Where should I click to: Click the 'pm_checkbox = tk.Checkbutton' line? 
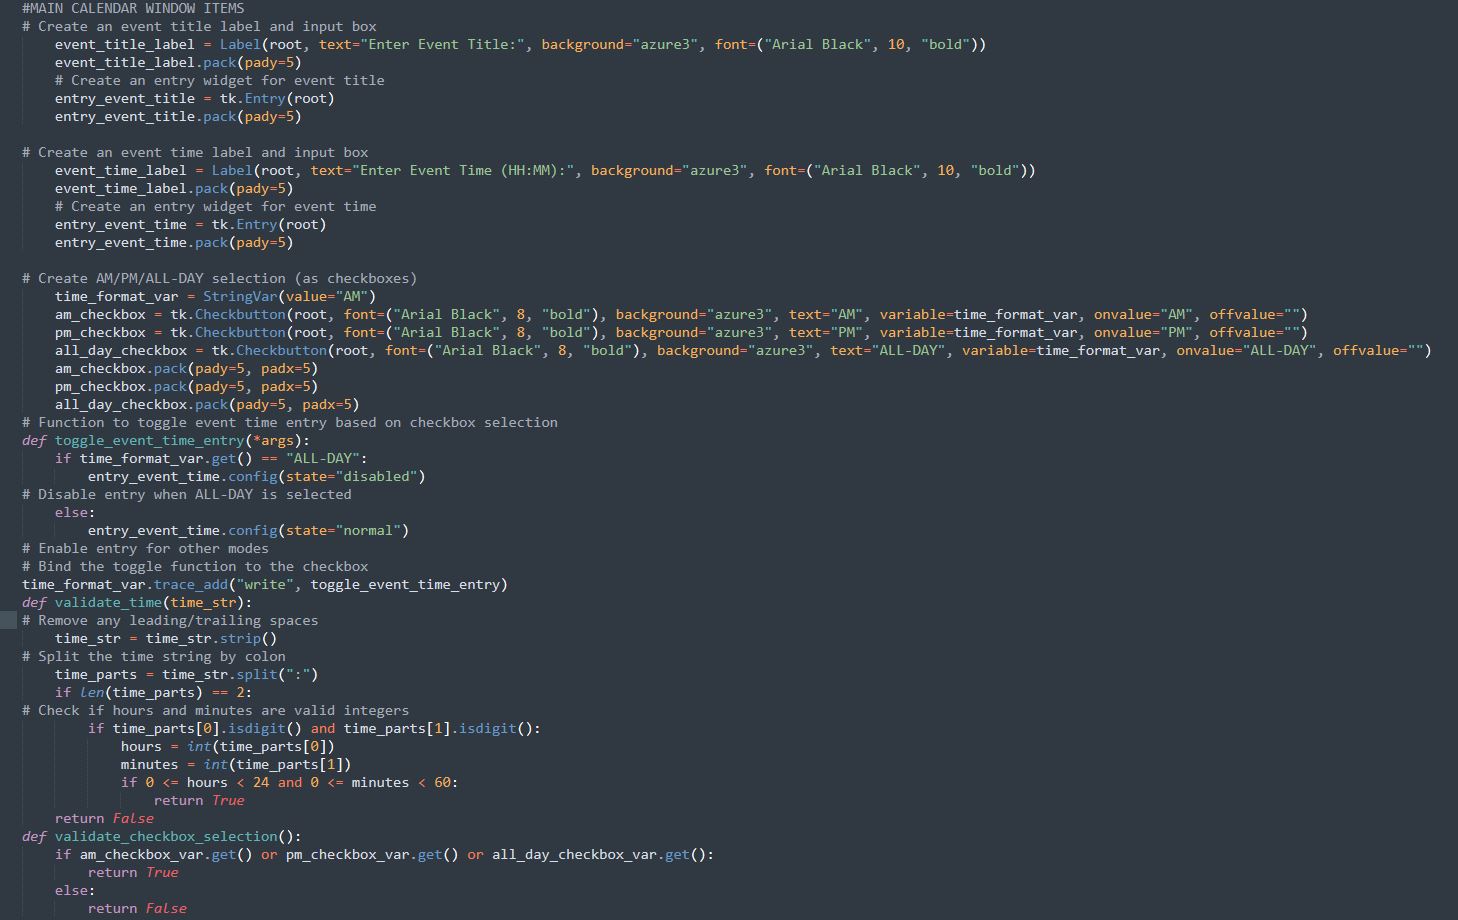[681, 332]
